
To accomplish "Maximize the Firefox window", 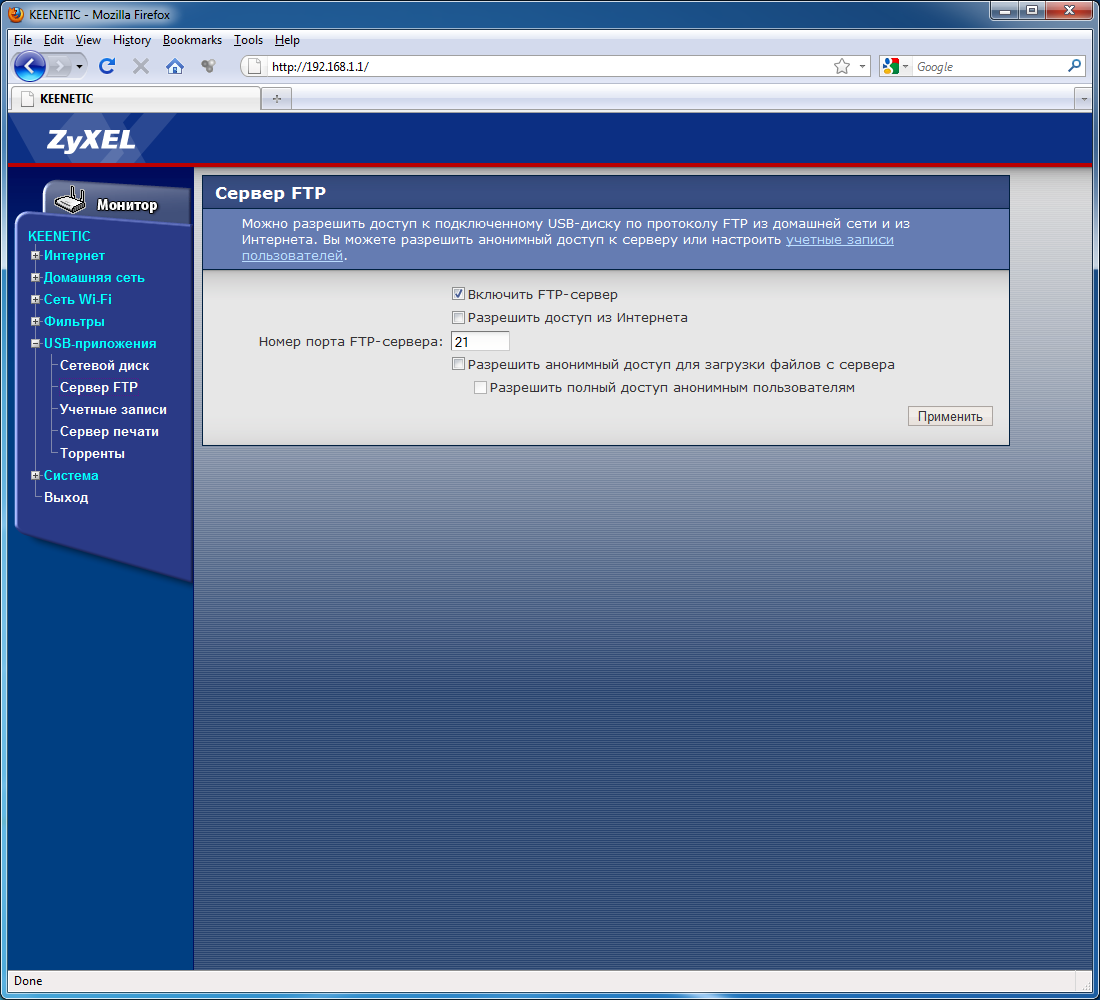I will point(1032,10).
